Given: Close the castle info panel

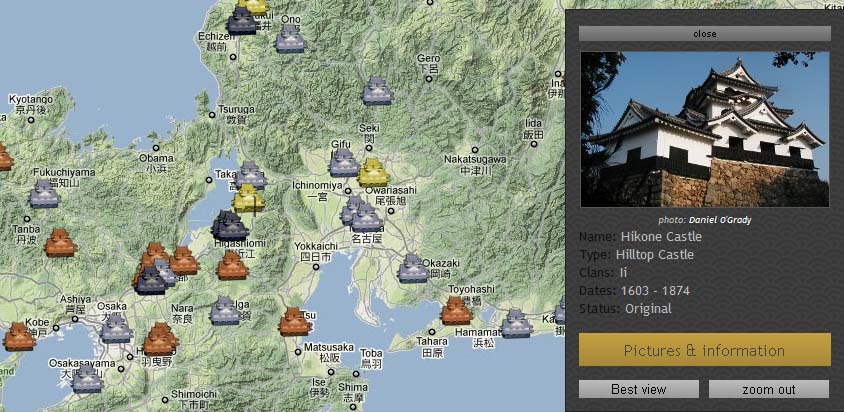Looking at the screenshot, I should point(704,33).
